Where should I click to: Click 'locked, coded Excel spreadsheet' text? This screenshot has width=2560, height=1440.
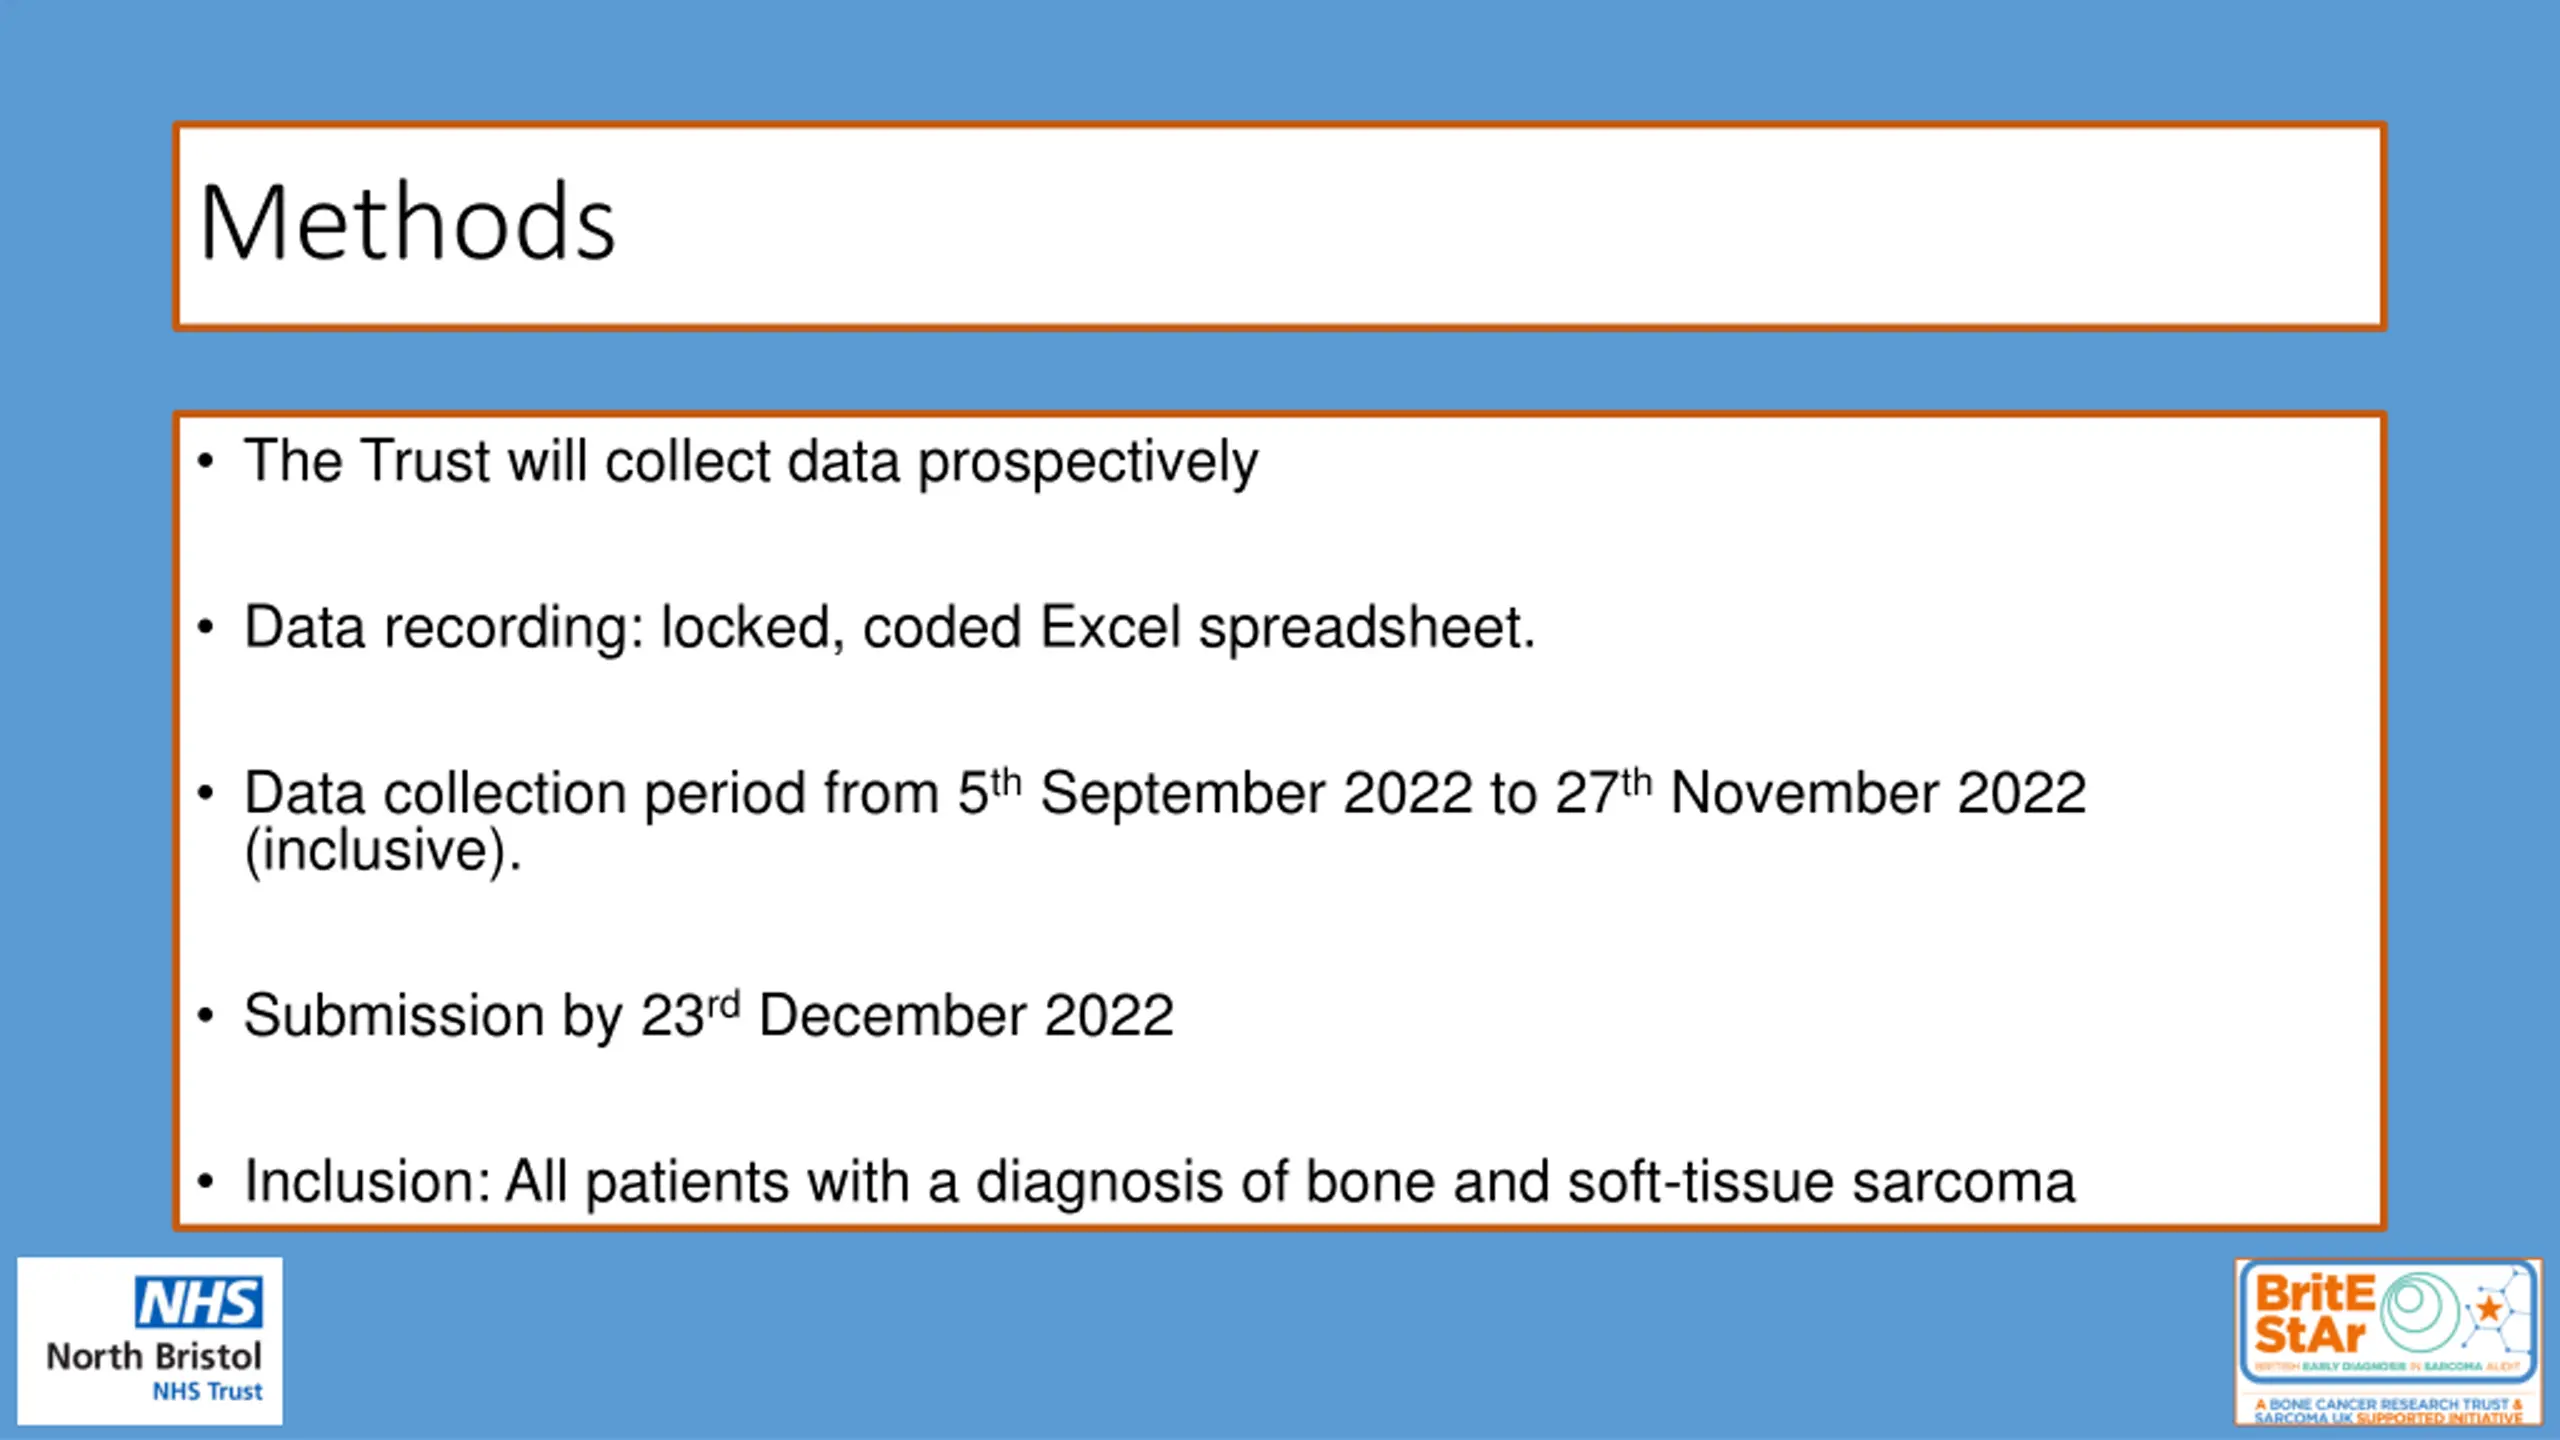tap(1098, 629)
